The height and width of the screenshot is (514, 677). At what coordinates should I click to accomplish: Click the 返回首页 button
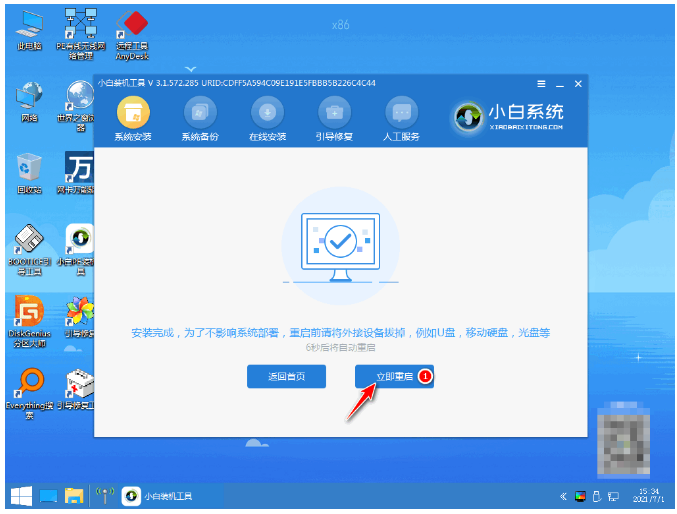click(286, 376)
